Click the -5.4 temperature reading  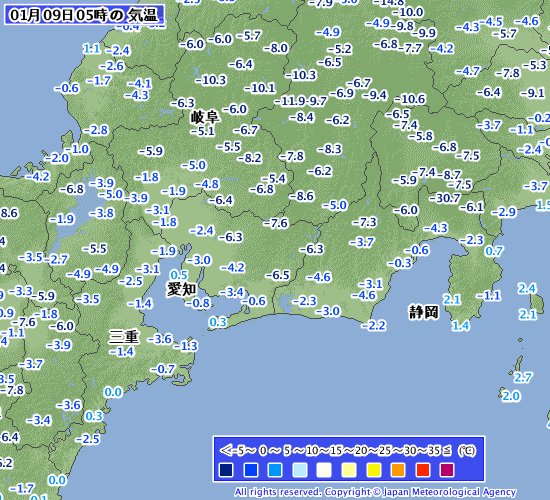pyautogui.click(x=274, y=178)
